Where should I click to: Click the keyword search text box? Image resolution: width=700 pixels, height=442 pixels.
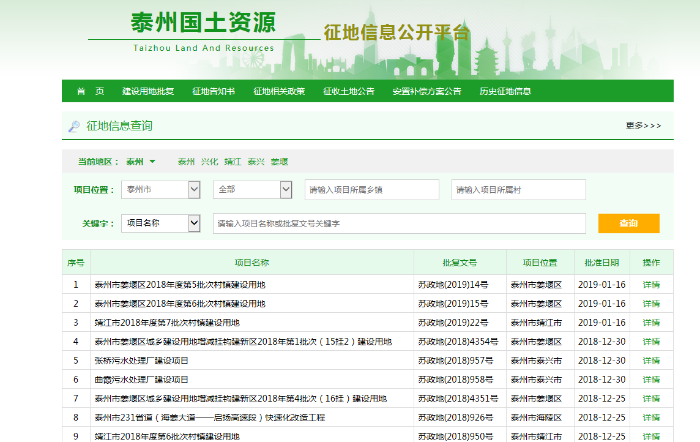[398, 223]
